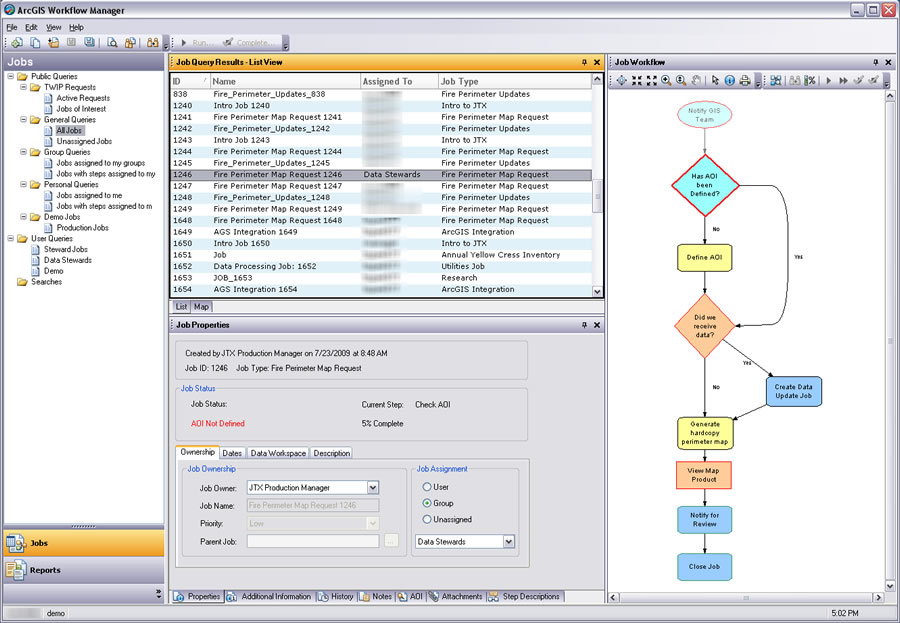
Task: Collapse the Personal Queries folder
Action: point(24,184)
